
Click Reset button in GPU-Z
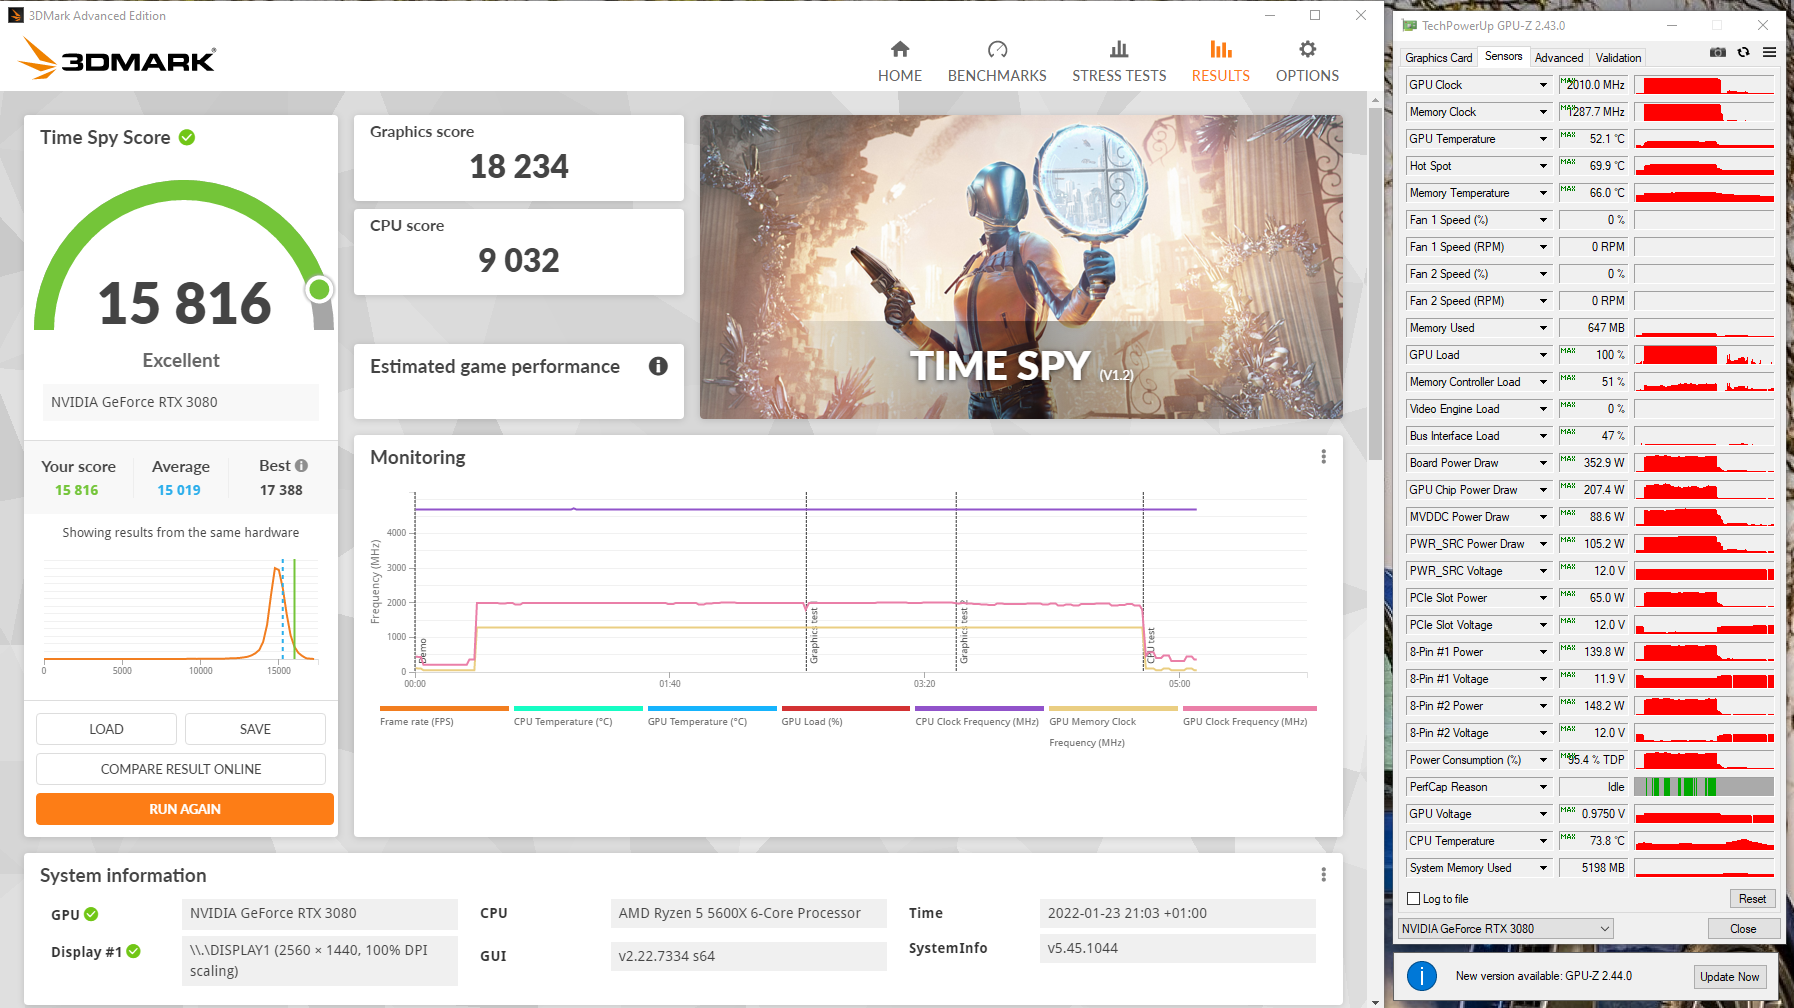[x=1752, y=899]
